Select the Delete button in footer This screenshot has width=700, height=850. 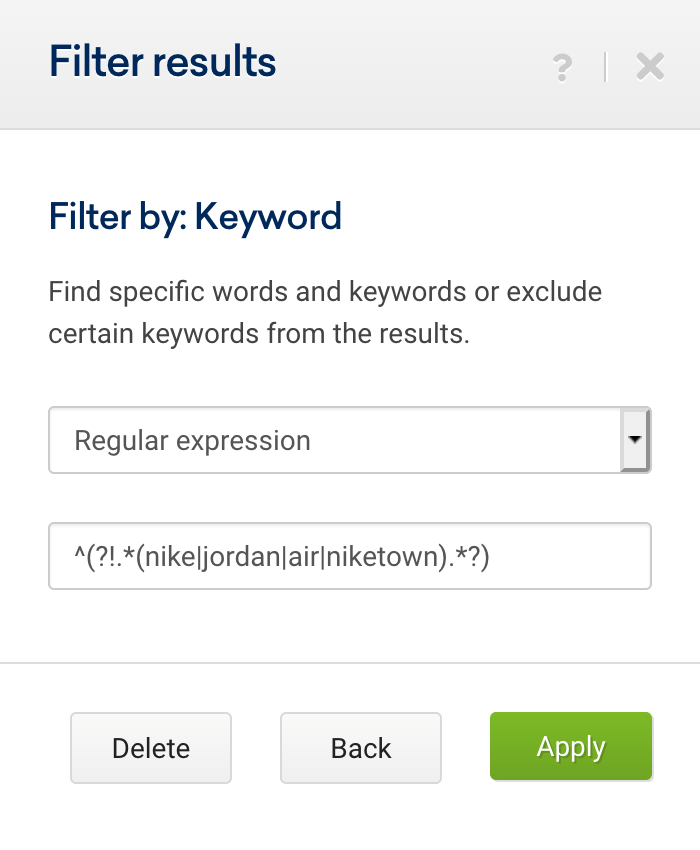click(x=151, y=748)
